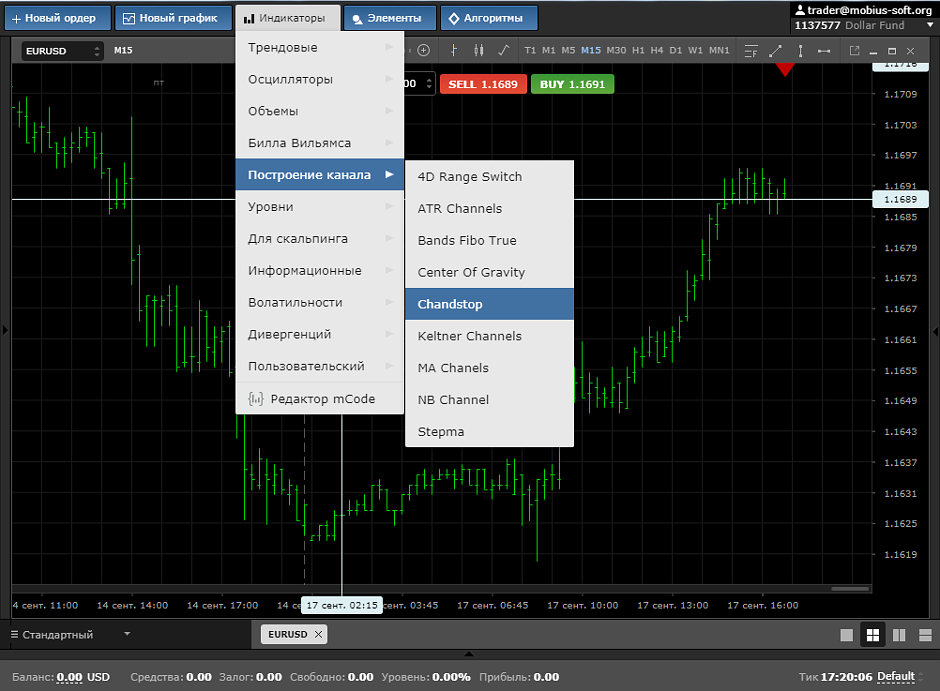Choose two-column chart layout

coord(899,635)
